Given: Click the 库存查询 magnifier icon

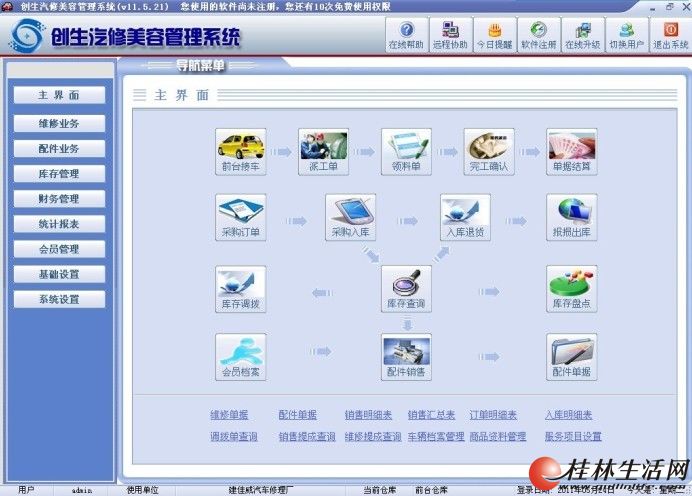Looking at the screenshot, I should tap(406, 289).
